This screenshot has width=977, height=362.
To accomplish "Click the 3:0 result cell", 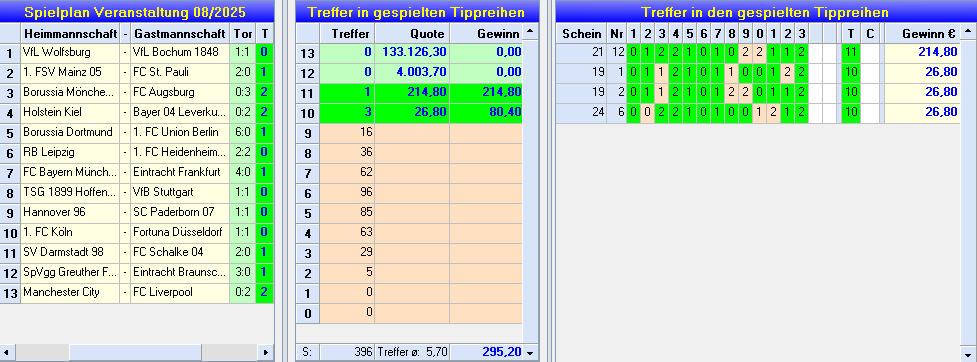I will tap(243, 272).
